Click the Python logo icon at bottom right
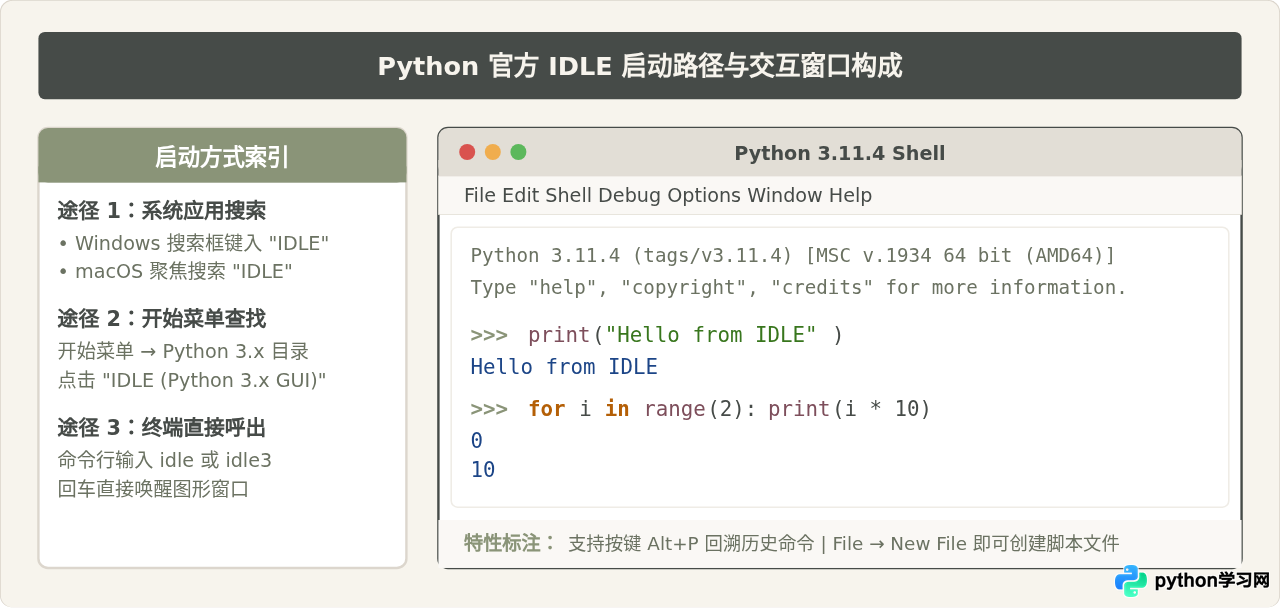 [1131, 581]
